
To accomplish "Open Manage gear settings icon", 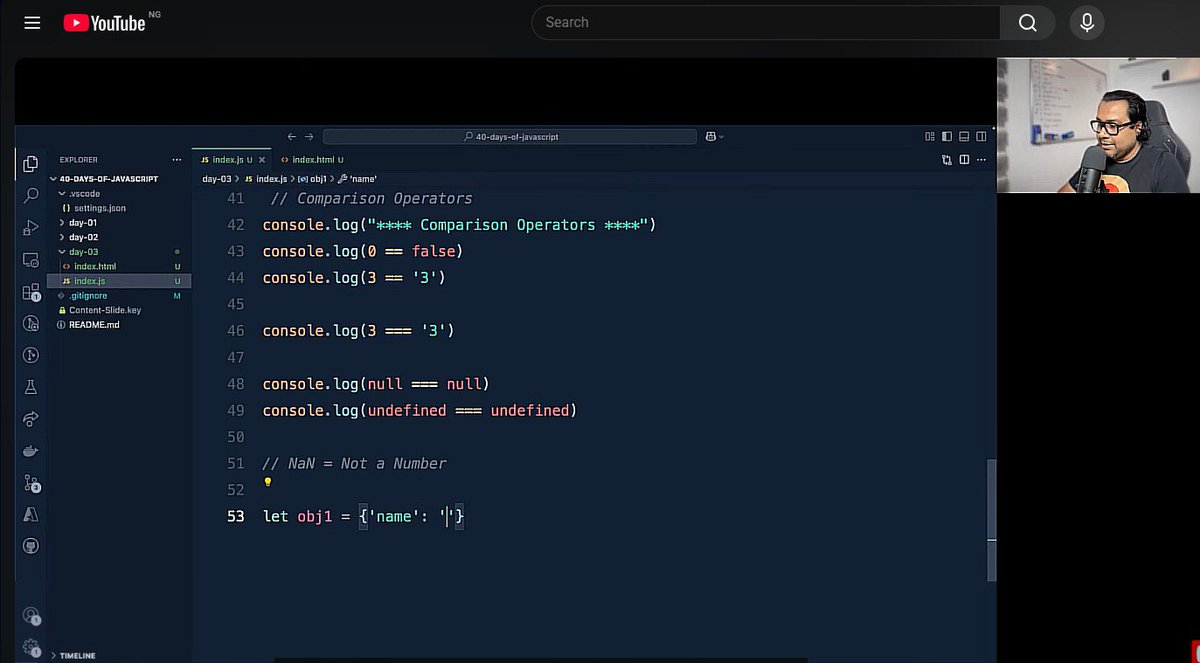I will click(31, 647).
